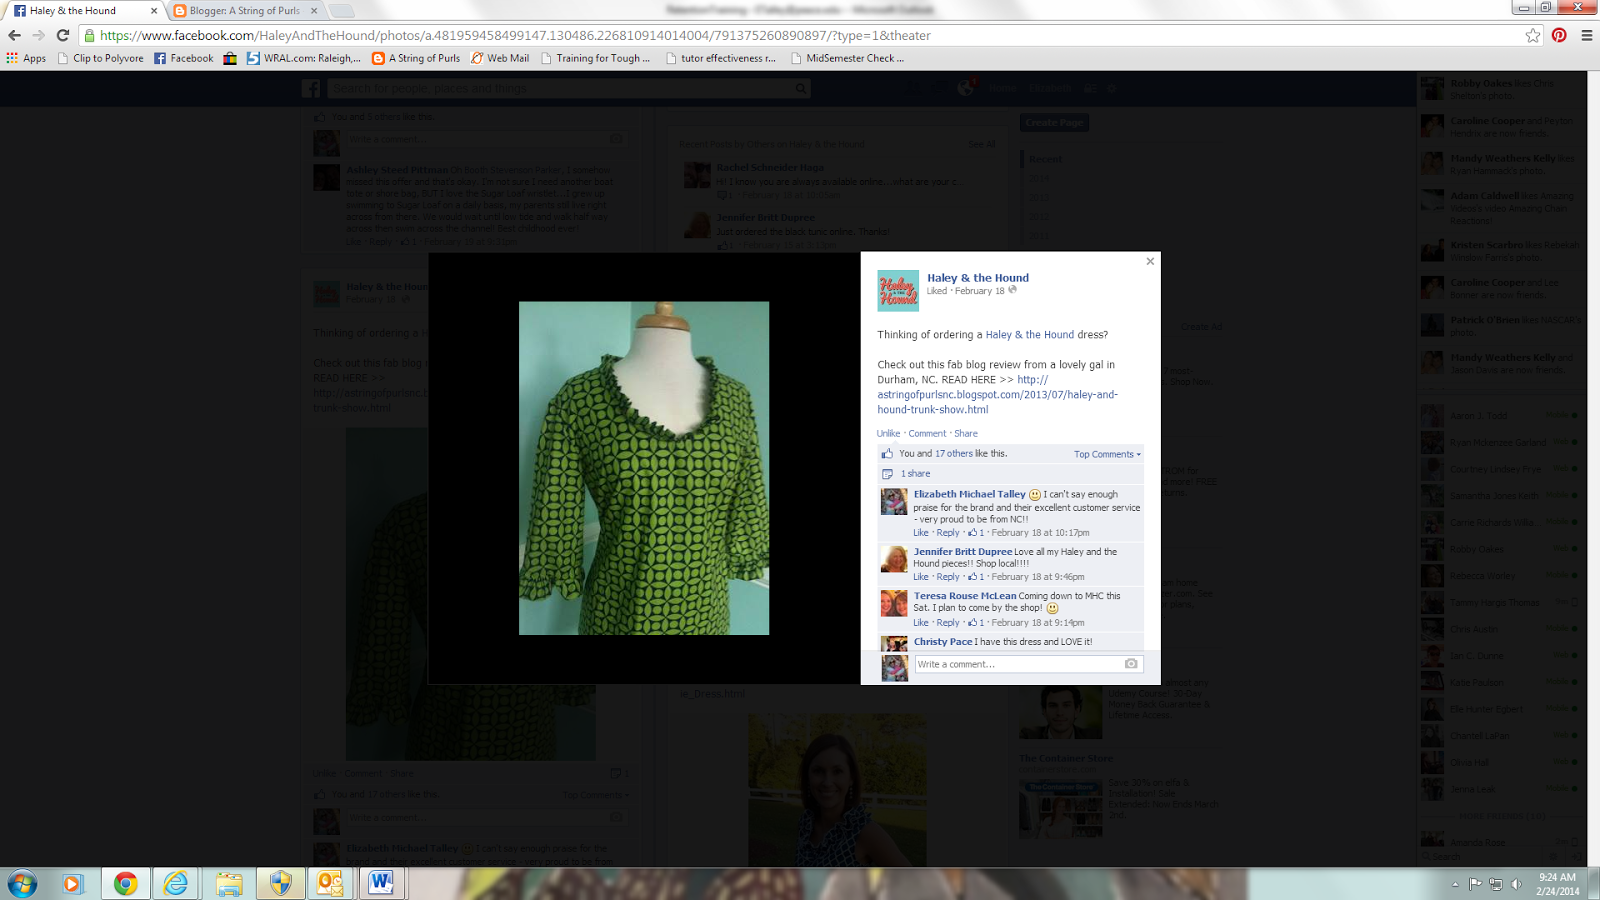Viewport: 1600px width, 900px height.
Task: Open the Apps shortcut in bookmarks bar
Action: (26, 58)
